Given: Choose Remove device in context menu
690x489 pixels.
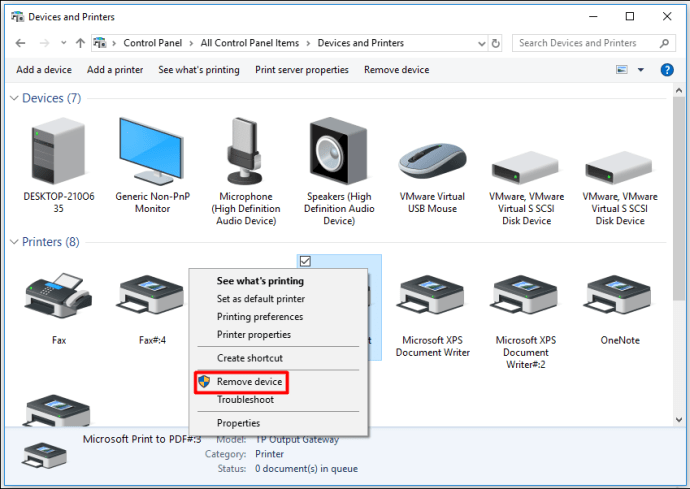Looking at the screenshot, I should click(x=249, y=382).
